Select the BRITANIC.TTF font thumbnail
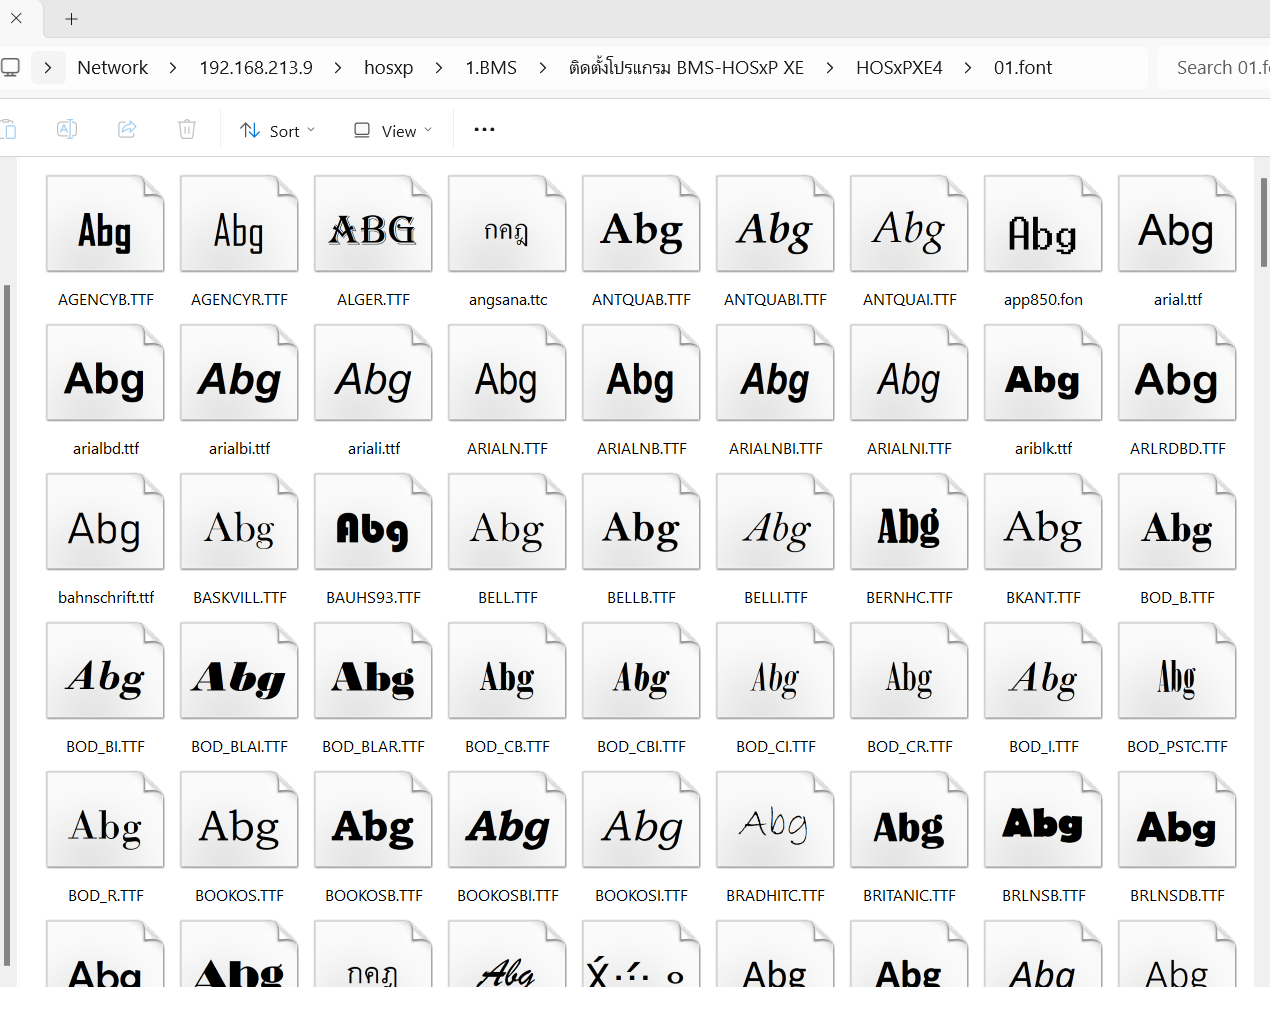 (x=909, y=820)
